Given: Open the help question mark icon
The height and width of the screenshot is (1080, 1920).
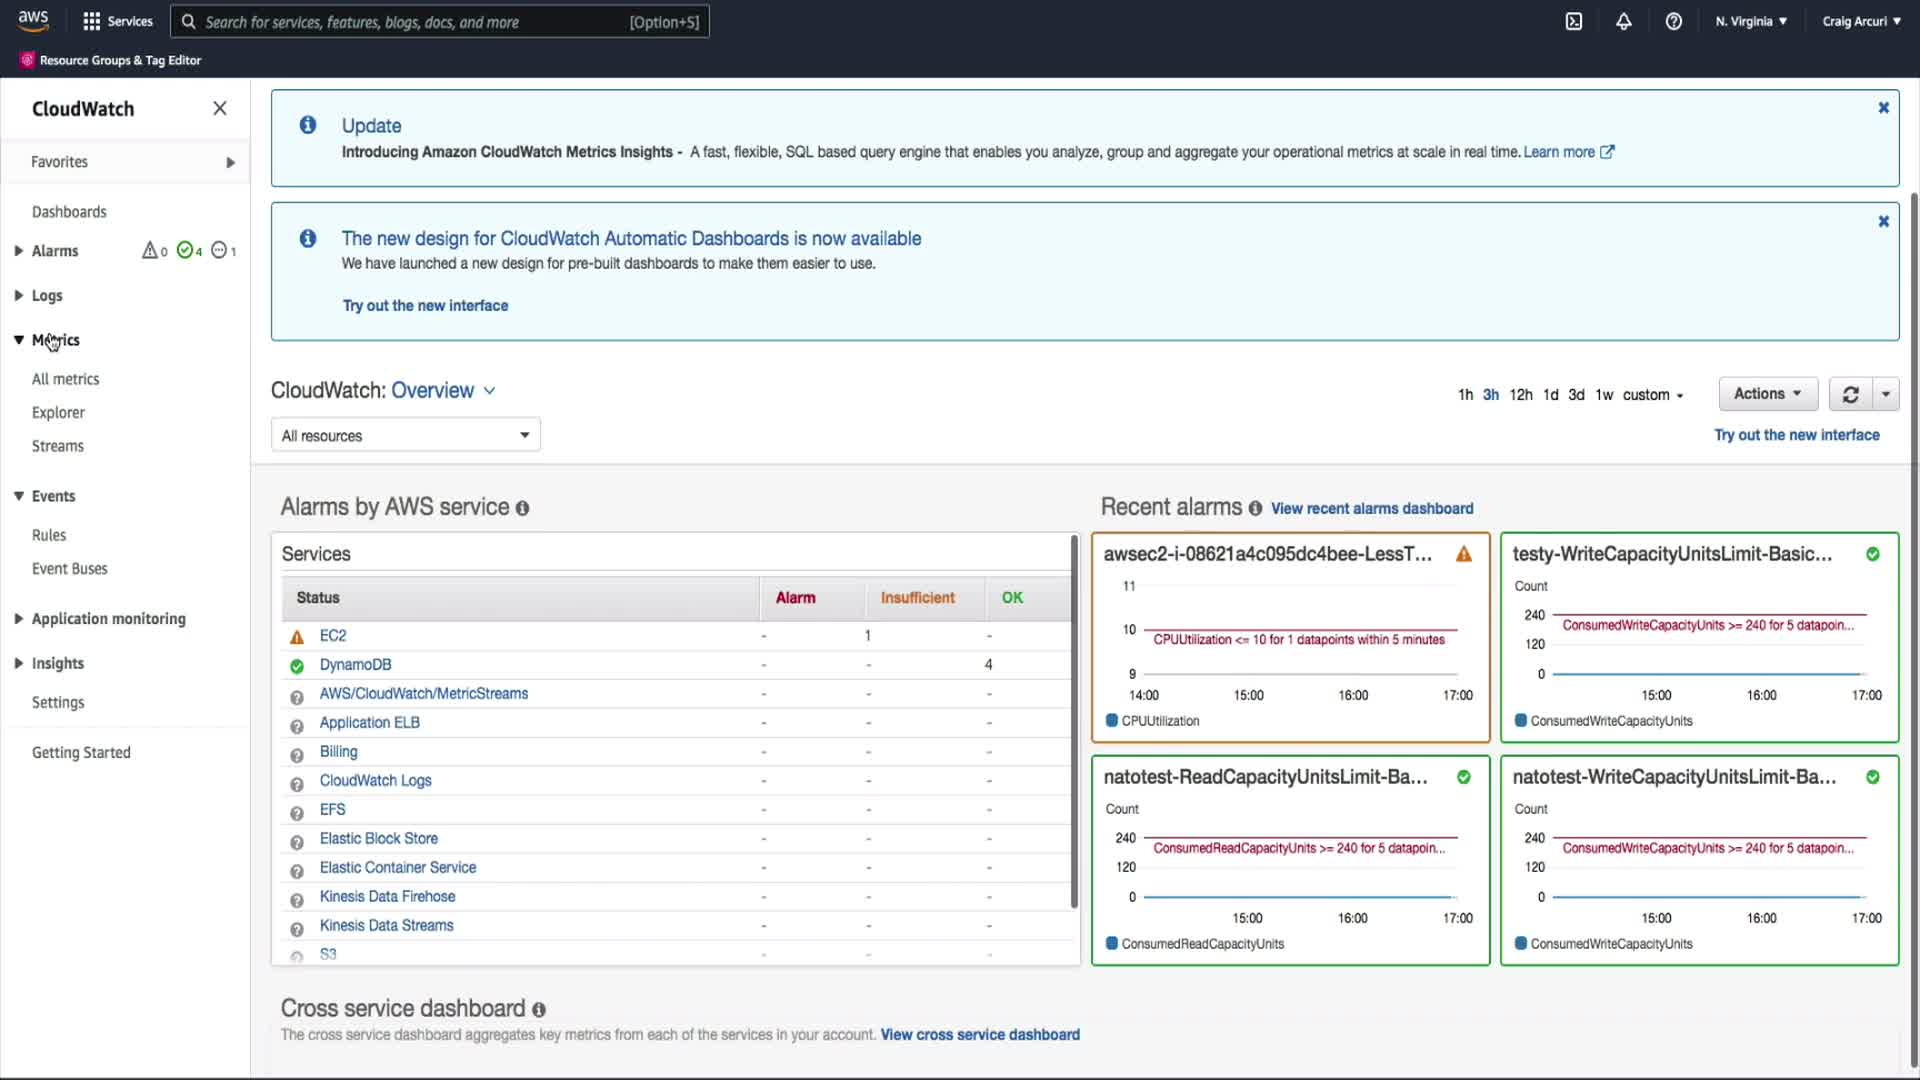Looking at the screenshot, I should coord(1674,21).
